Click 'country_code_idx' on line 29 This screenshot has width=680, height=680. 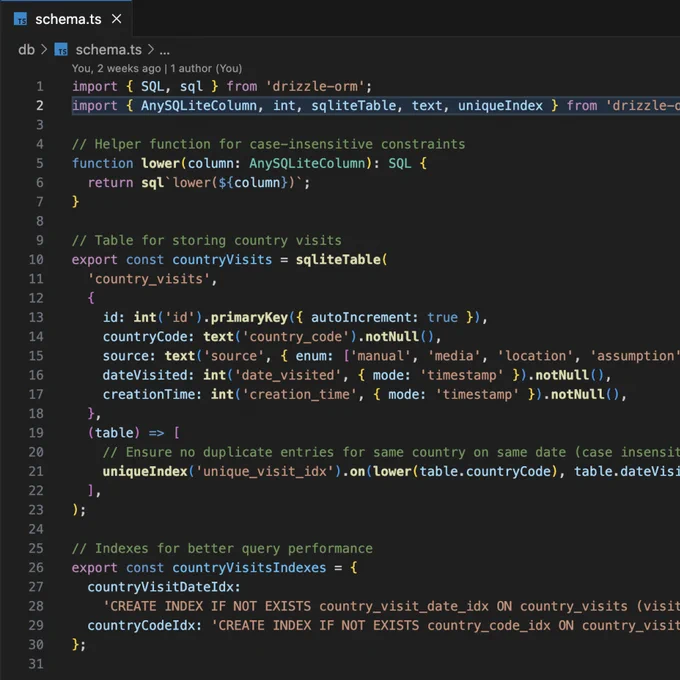click(489, 625)
